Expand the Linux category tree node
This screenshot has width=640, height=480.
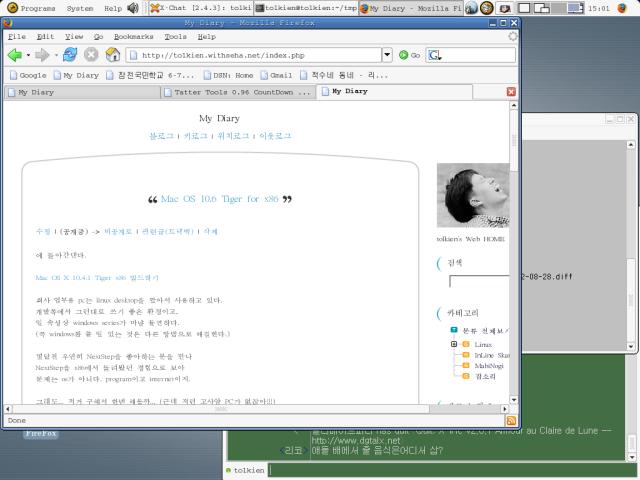click(454, 344)
